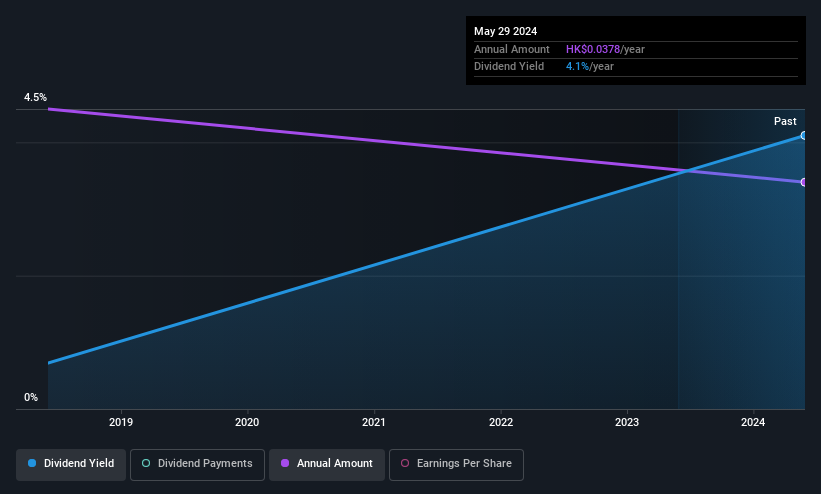The height and width of the screenshot is (494, 821).
Task: Click the HK$0.0378 annual amount value
Action: pos(593,49)
